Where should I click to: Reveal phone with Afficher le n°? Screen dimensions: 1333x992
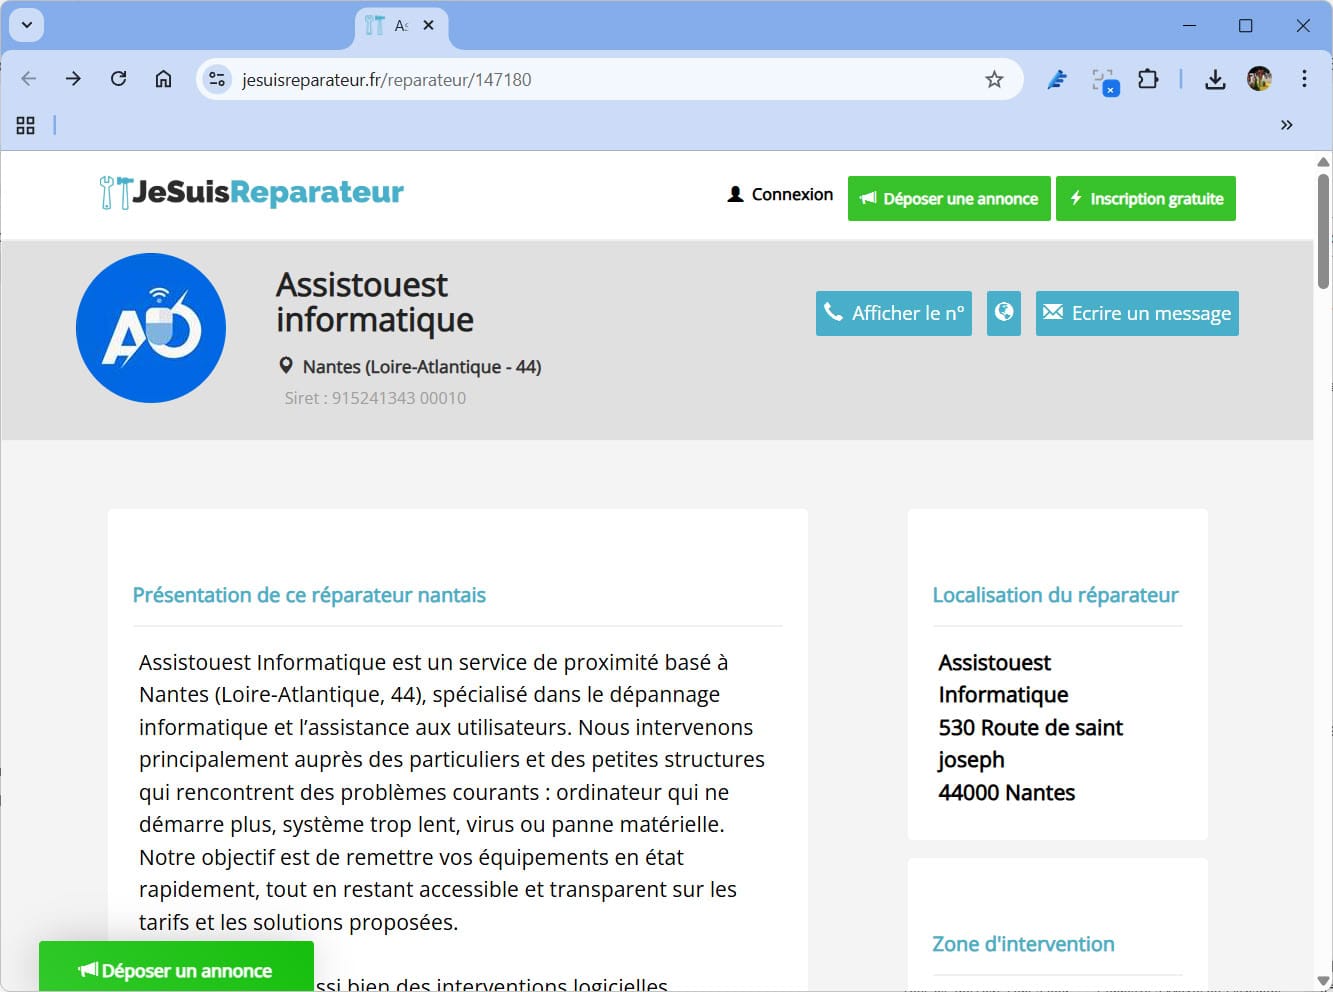pos(894,313)
